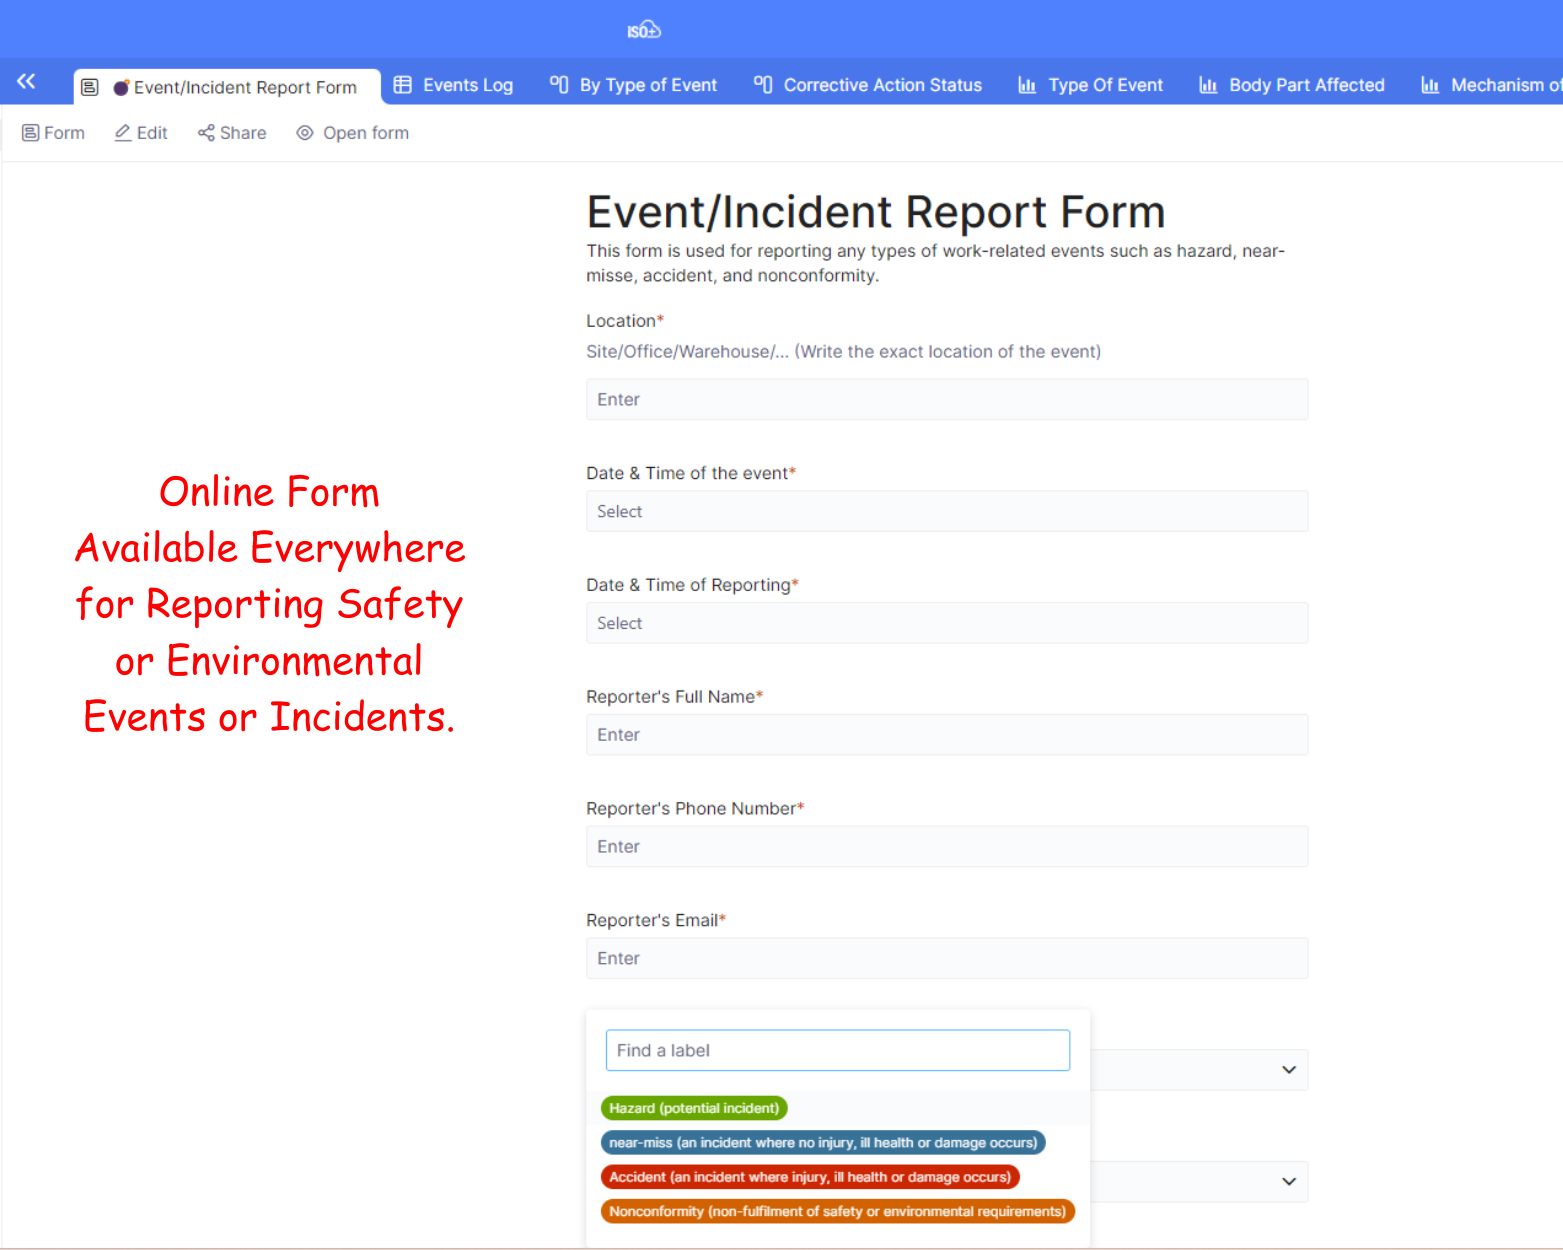Click the Find a label search field
The width and height of the screenshot is (1563, 1250).
point(837,1050)
